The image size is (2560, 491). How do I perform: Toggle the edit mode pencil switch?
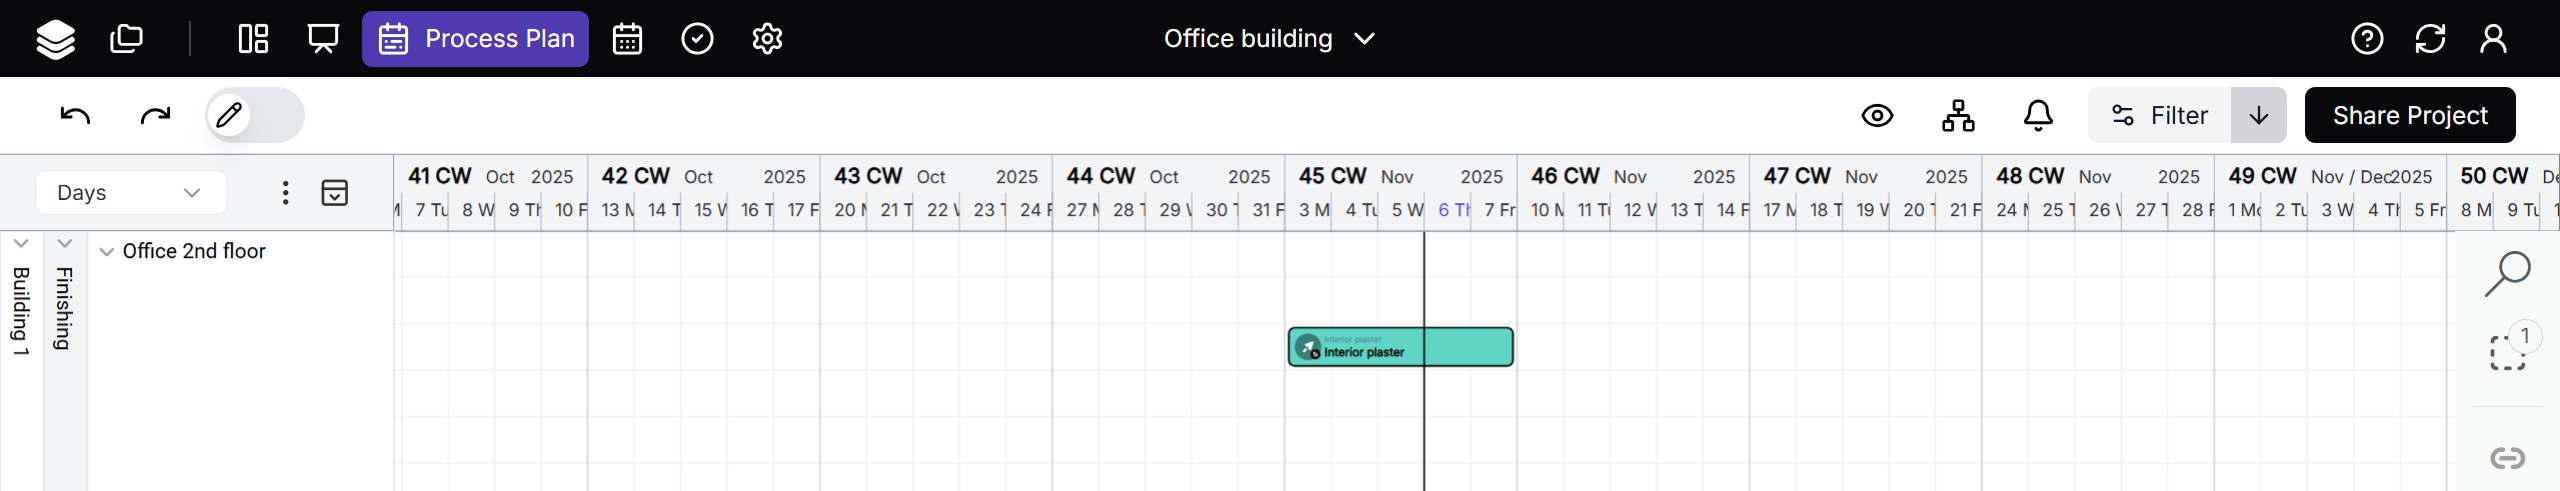pos(254,115)
